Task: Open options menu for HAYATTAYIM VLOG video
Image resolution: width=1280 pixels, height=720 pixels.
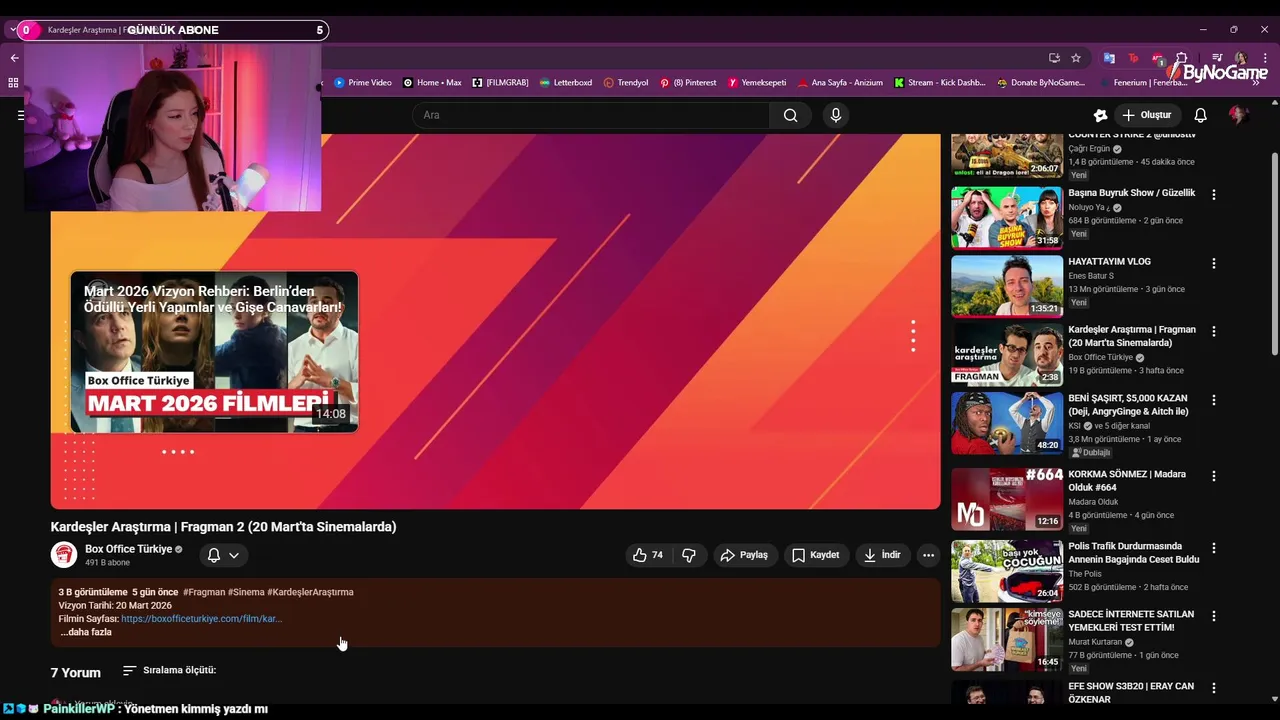Action: [x=1214, y=264]
